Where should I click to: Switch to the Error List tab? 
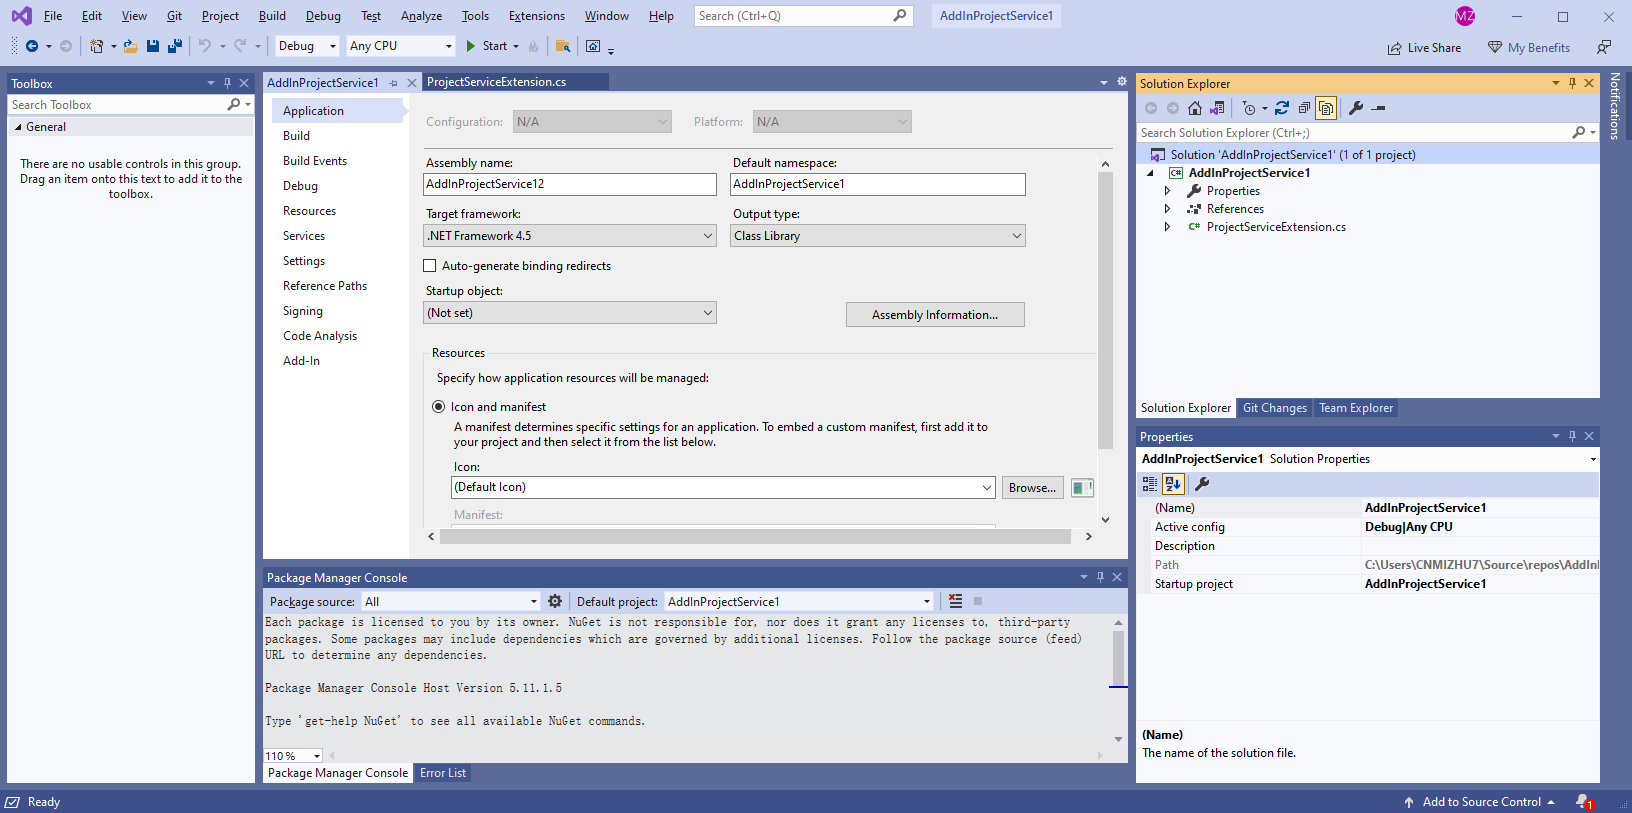[442, 773]
